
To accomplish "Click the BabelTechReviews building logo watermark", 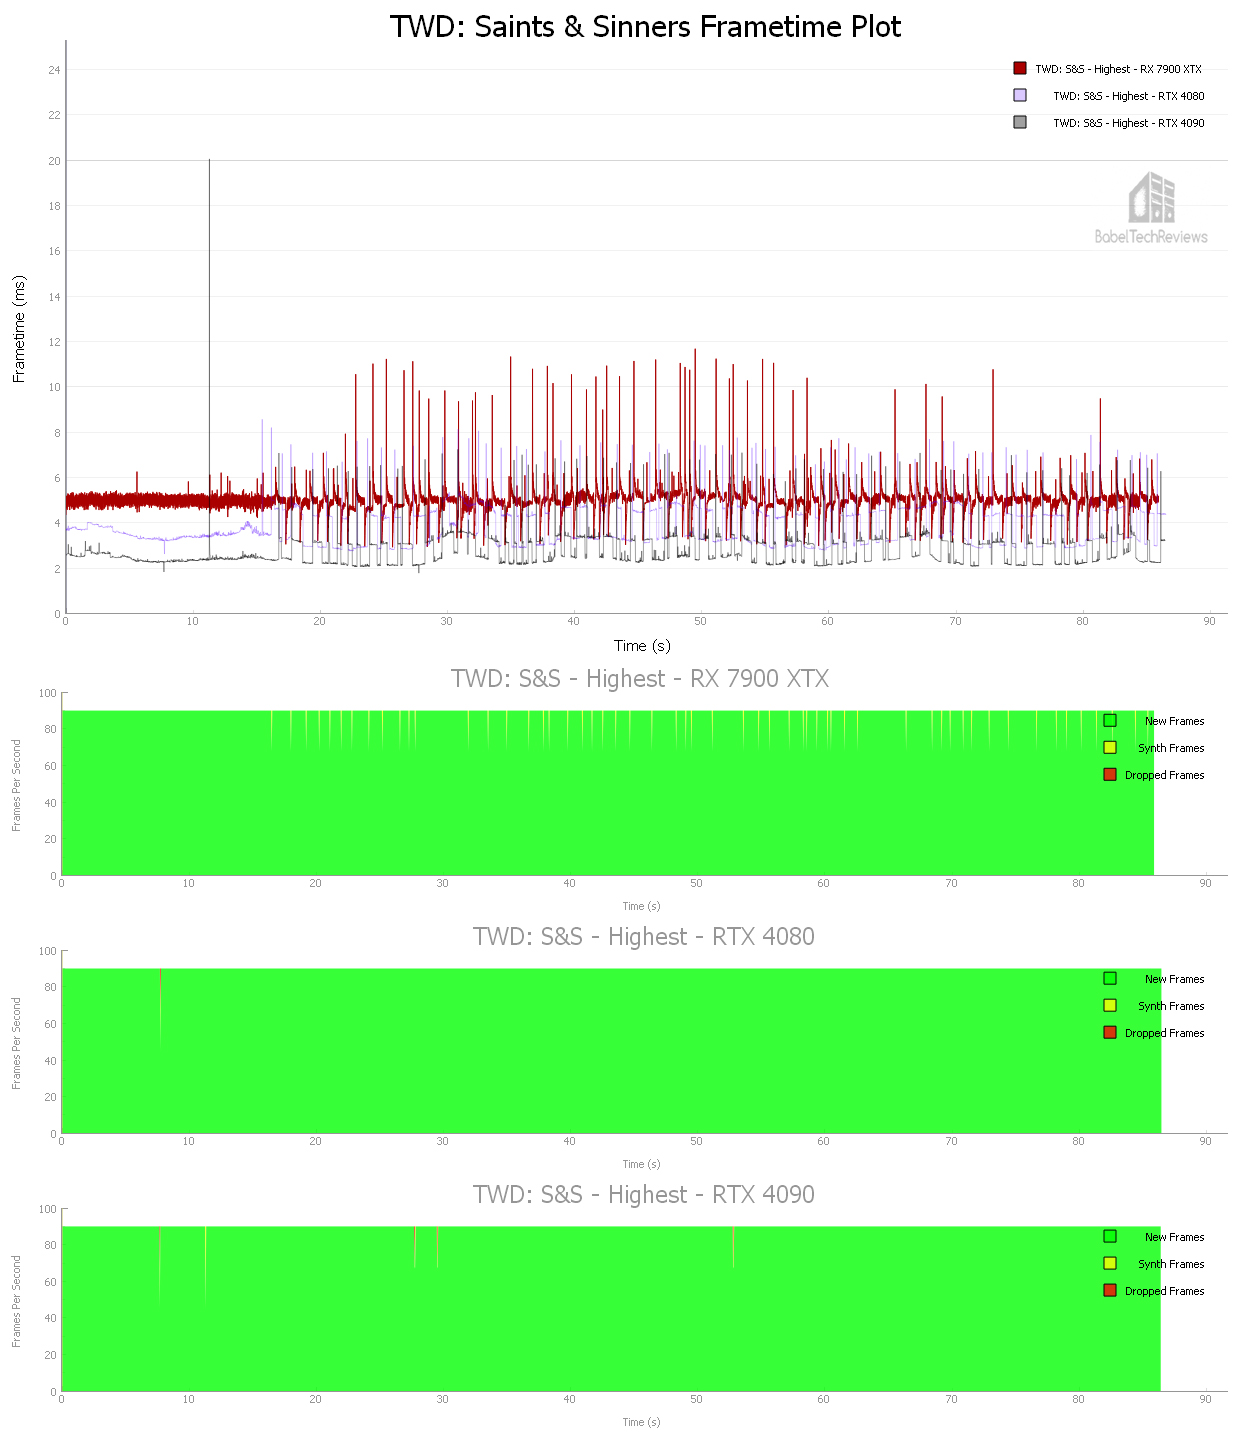I will (1151, 198).
